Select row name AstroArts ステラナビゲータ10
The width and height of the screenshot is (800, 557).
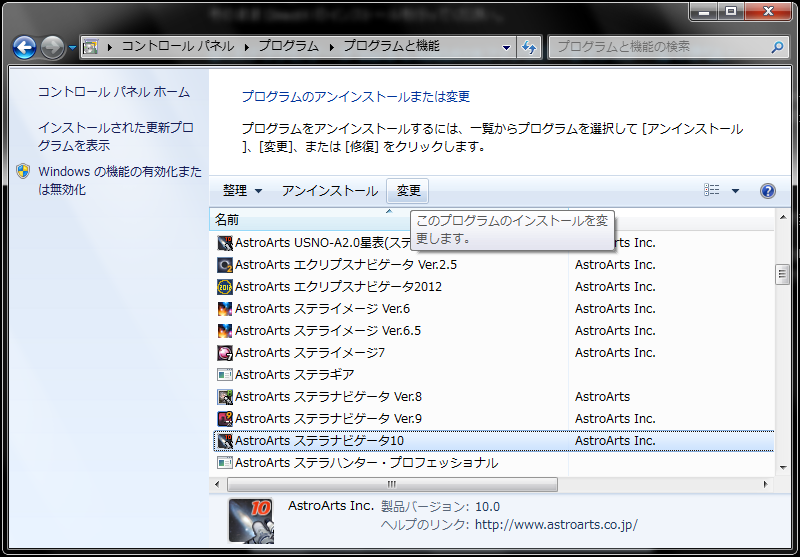point(319,440)
